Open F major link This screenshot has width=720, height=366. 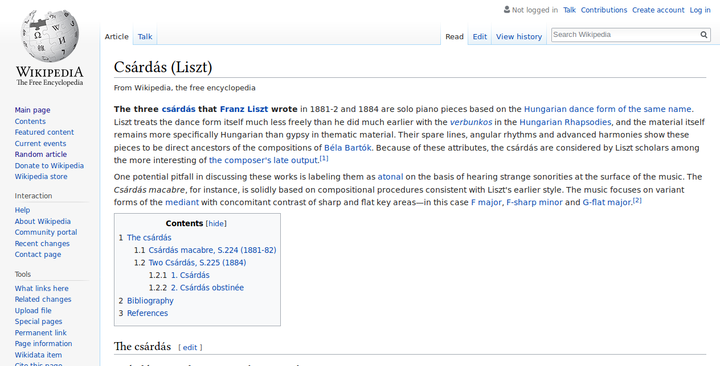[486, 203]
